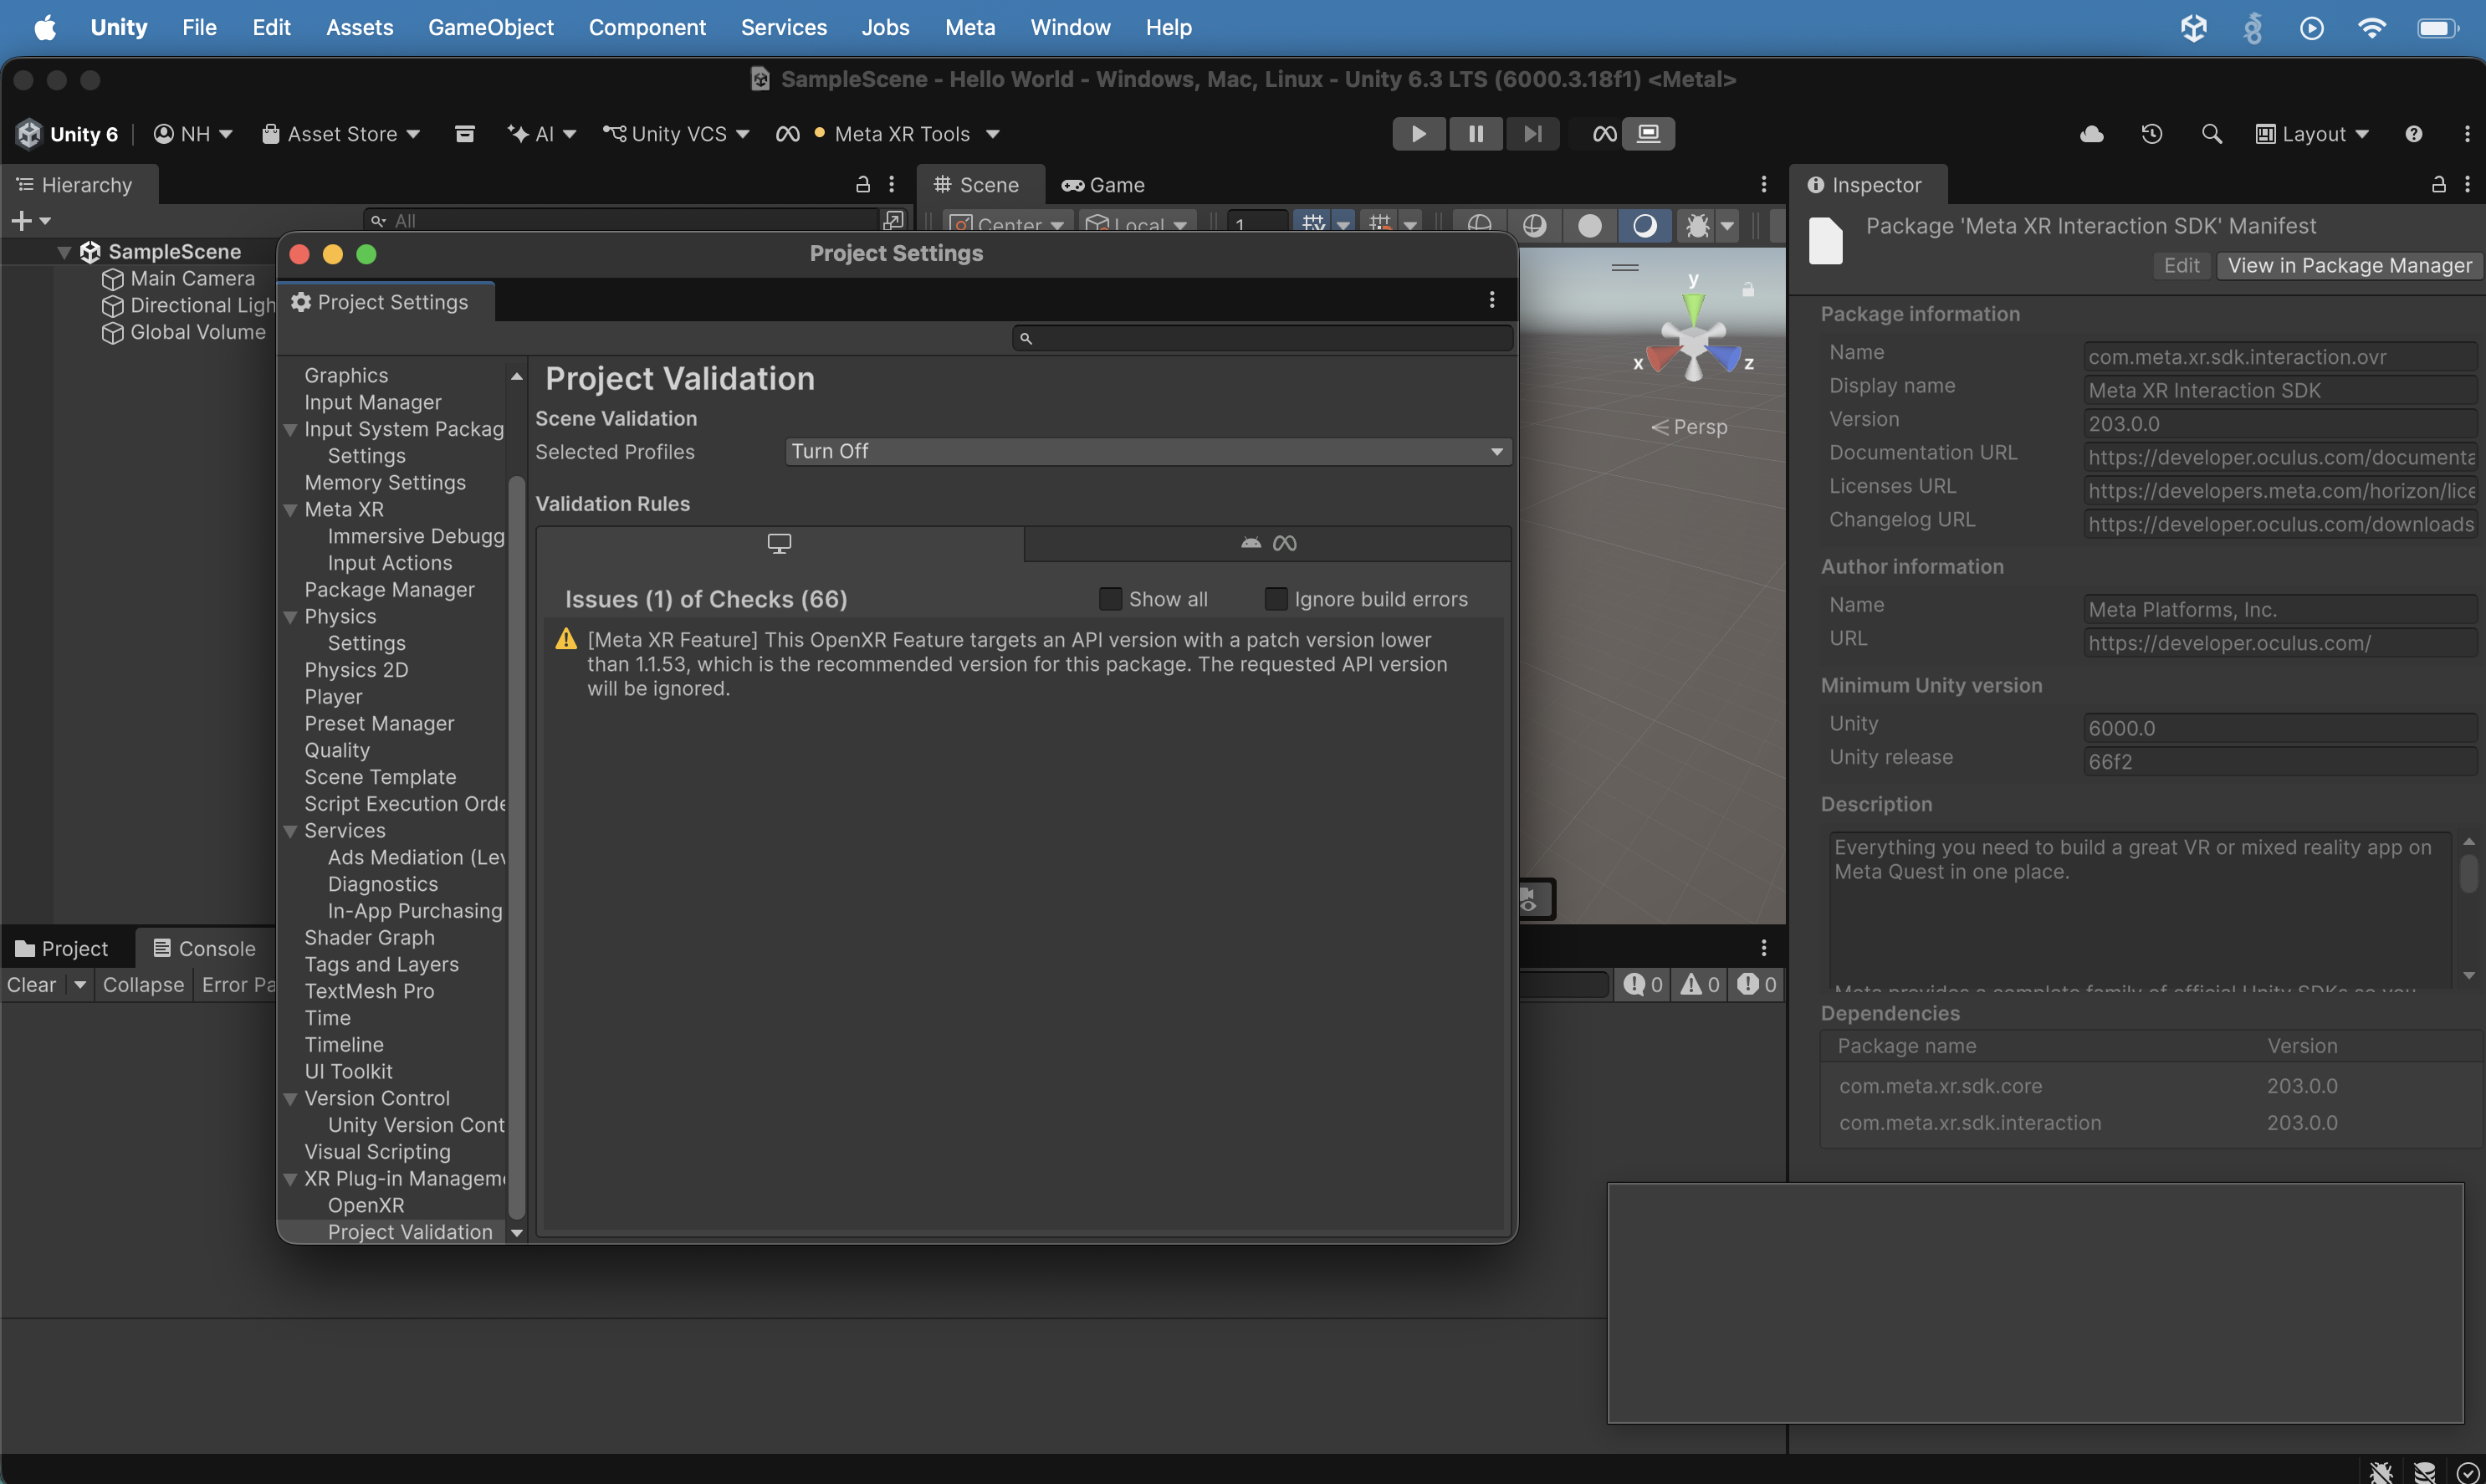Open the undo History icon
This screenshot has width=2486, height=1484.
pyautogui.click(x=2152, y=134)
